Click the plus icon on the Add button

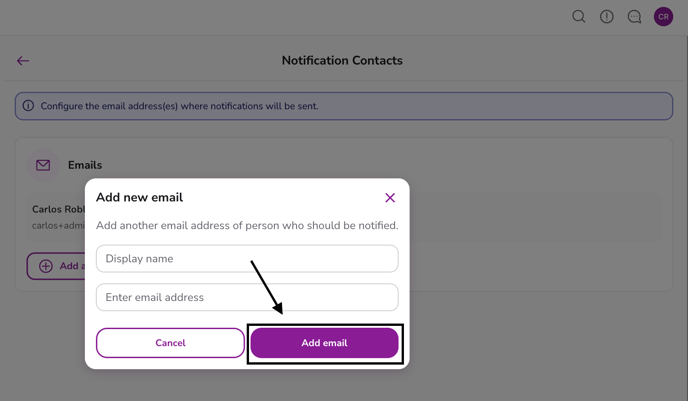(x=46, y=266)
